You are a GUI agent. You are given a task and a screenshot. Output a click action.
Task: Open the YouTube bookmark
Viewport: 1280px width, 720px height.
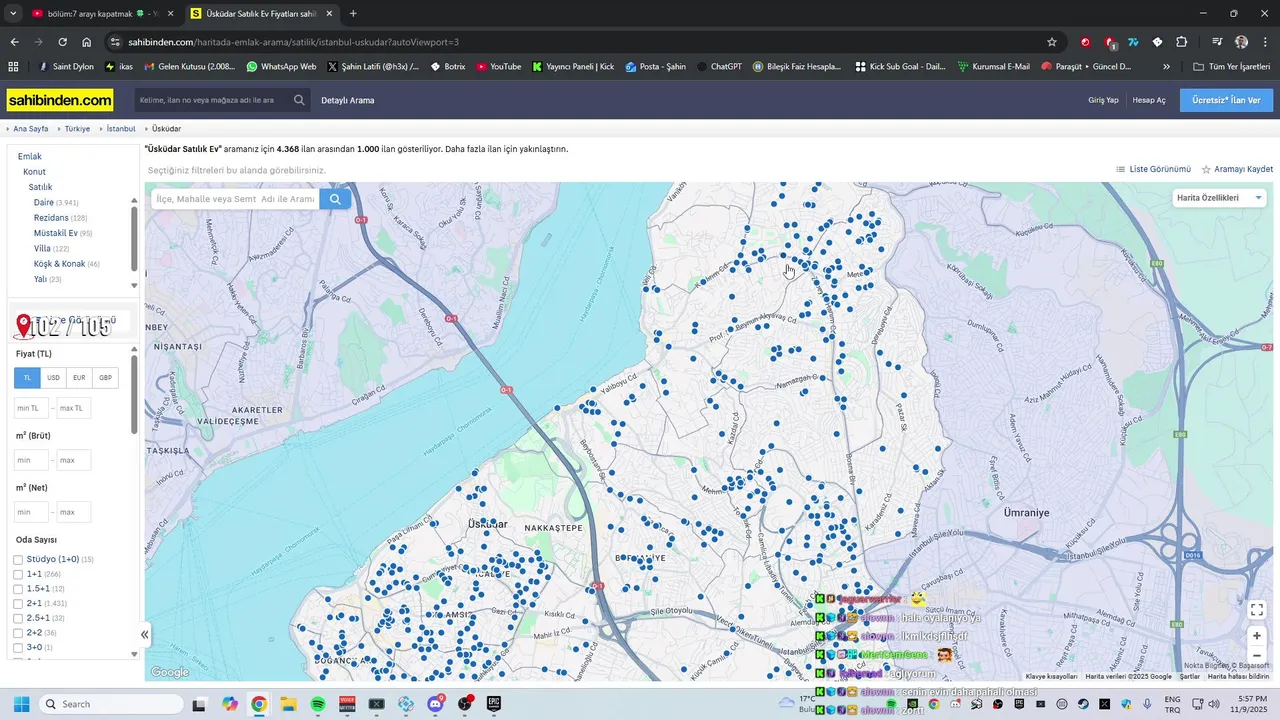(498, 66)
